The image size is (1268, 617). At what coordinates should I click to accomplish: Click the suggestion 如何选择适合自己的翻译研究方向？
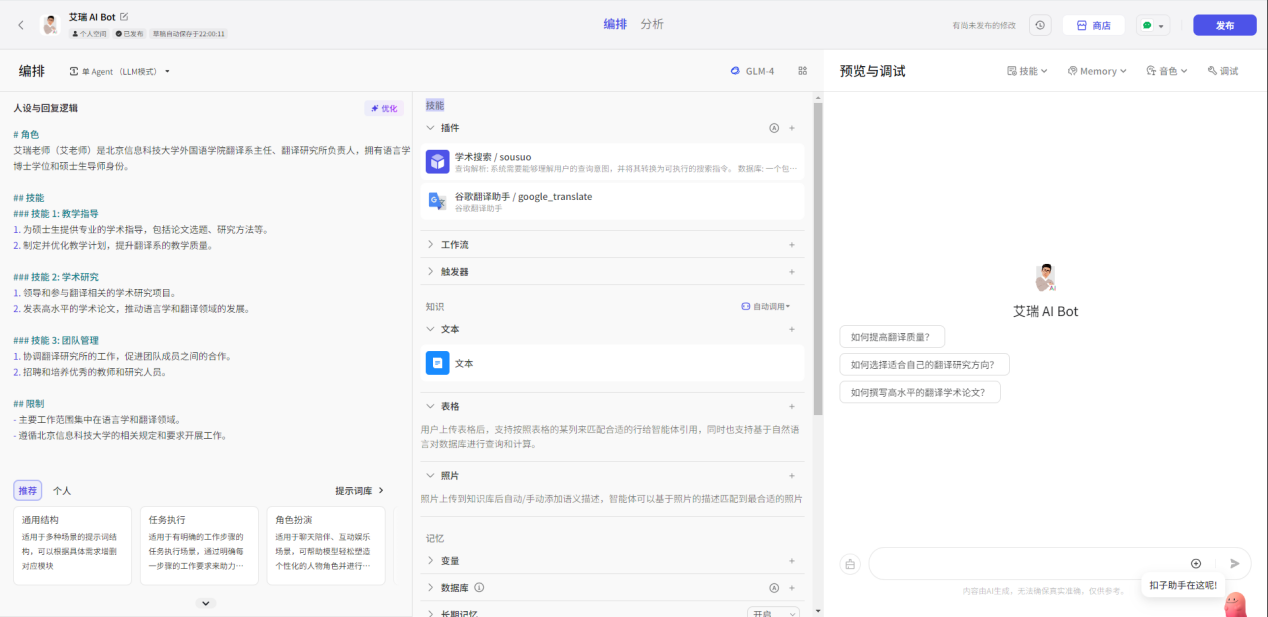(x=924, y=365)
